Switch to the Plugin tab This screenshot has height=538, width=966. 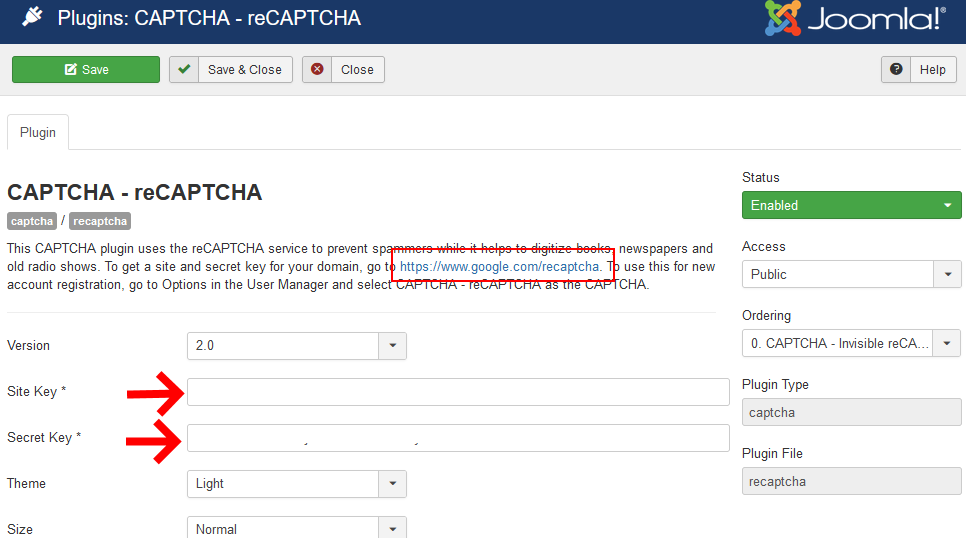click(38, 132)
